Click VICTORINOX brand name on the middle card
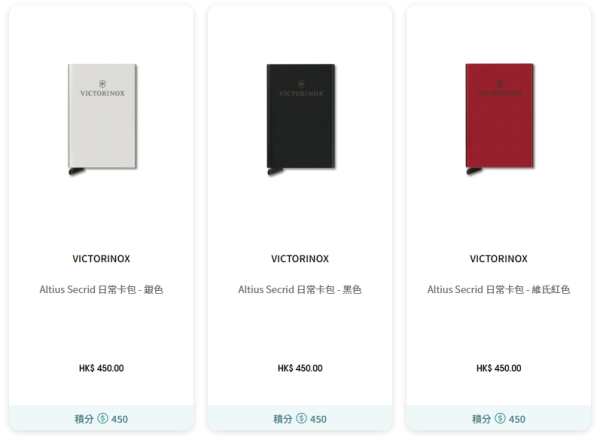 [300, 259]
